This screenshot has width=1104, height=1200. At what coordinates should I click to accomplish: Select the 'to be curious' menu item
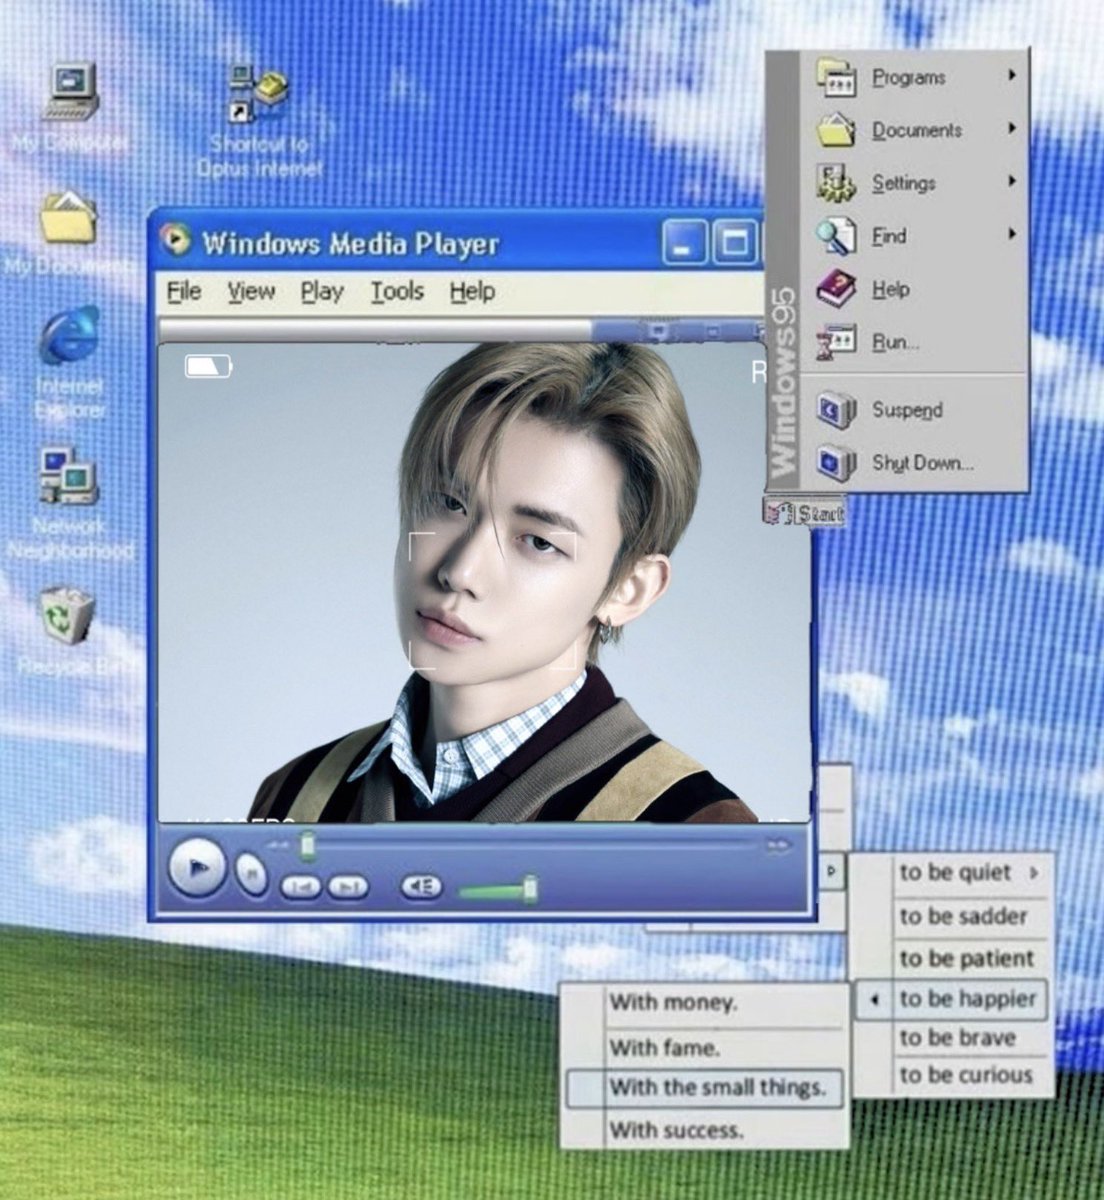(x=965, y=1076)
